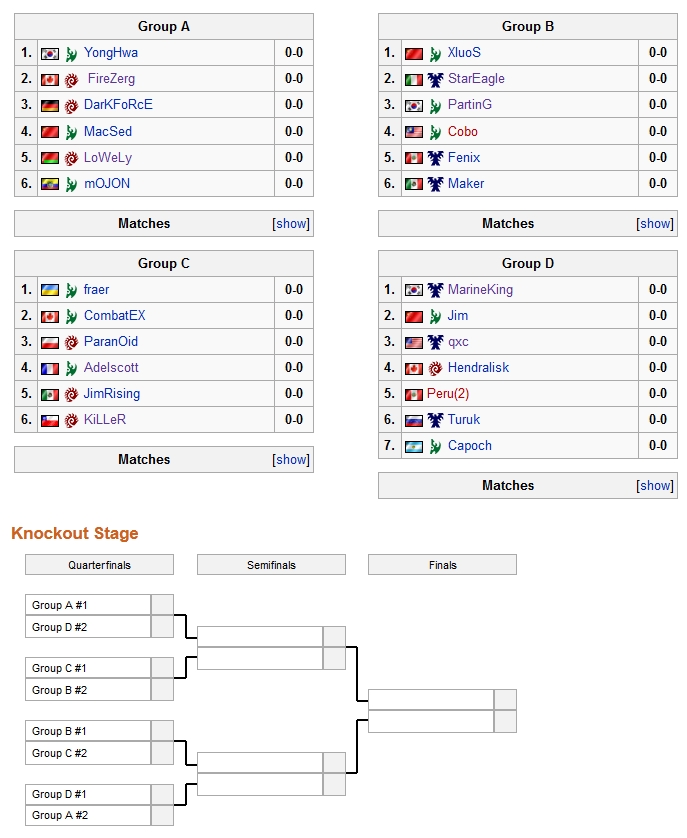The height and width of the screenshot is (838, 687).
Task: Click the Finals column header in the bracket
Action: (442, 565)
